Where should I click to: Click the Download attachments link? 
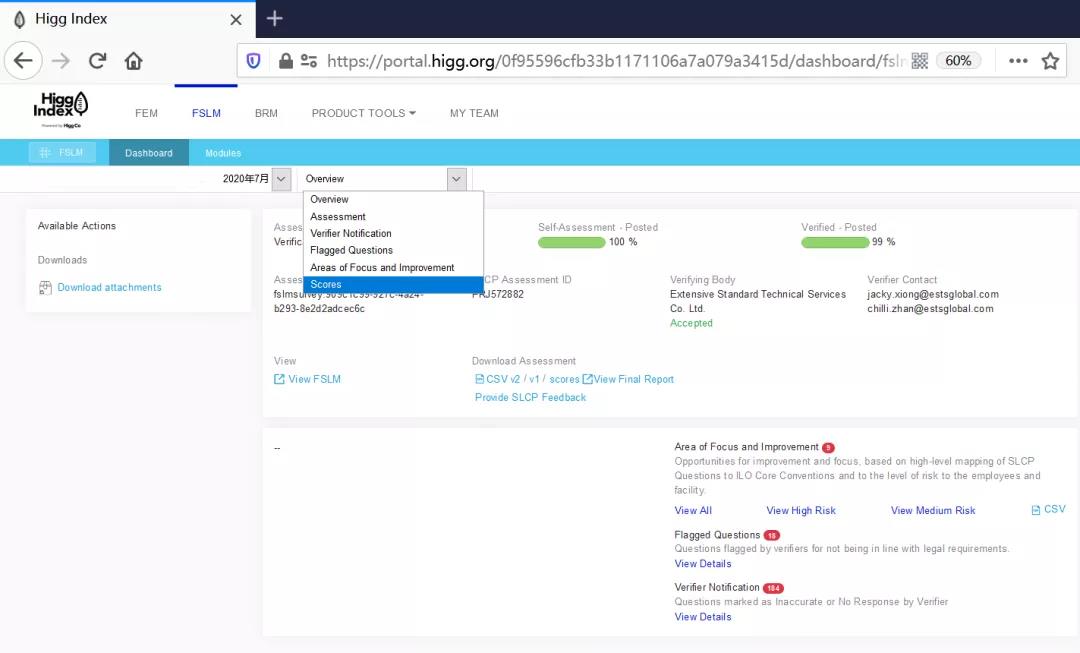pos(109,287)
